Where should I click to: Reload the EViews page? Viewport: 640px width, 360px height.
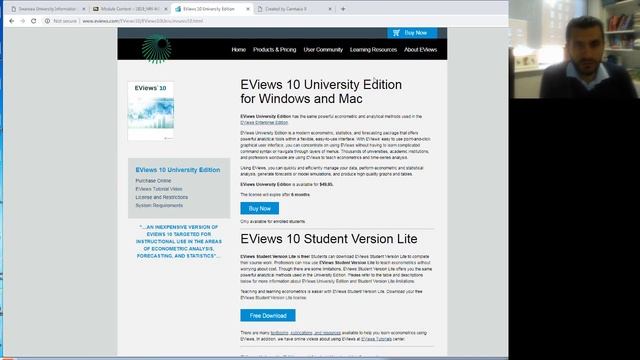point(33,21)
